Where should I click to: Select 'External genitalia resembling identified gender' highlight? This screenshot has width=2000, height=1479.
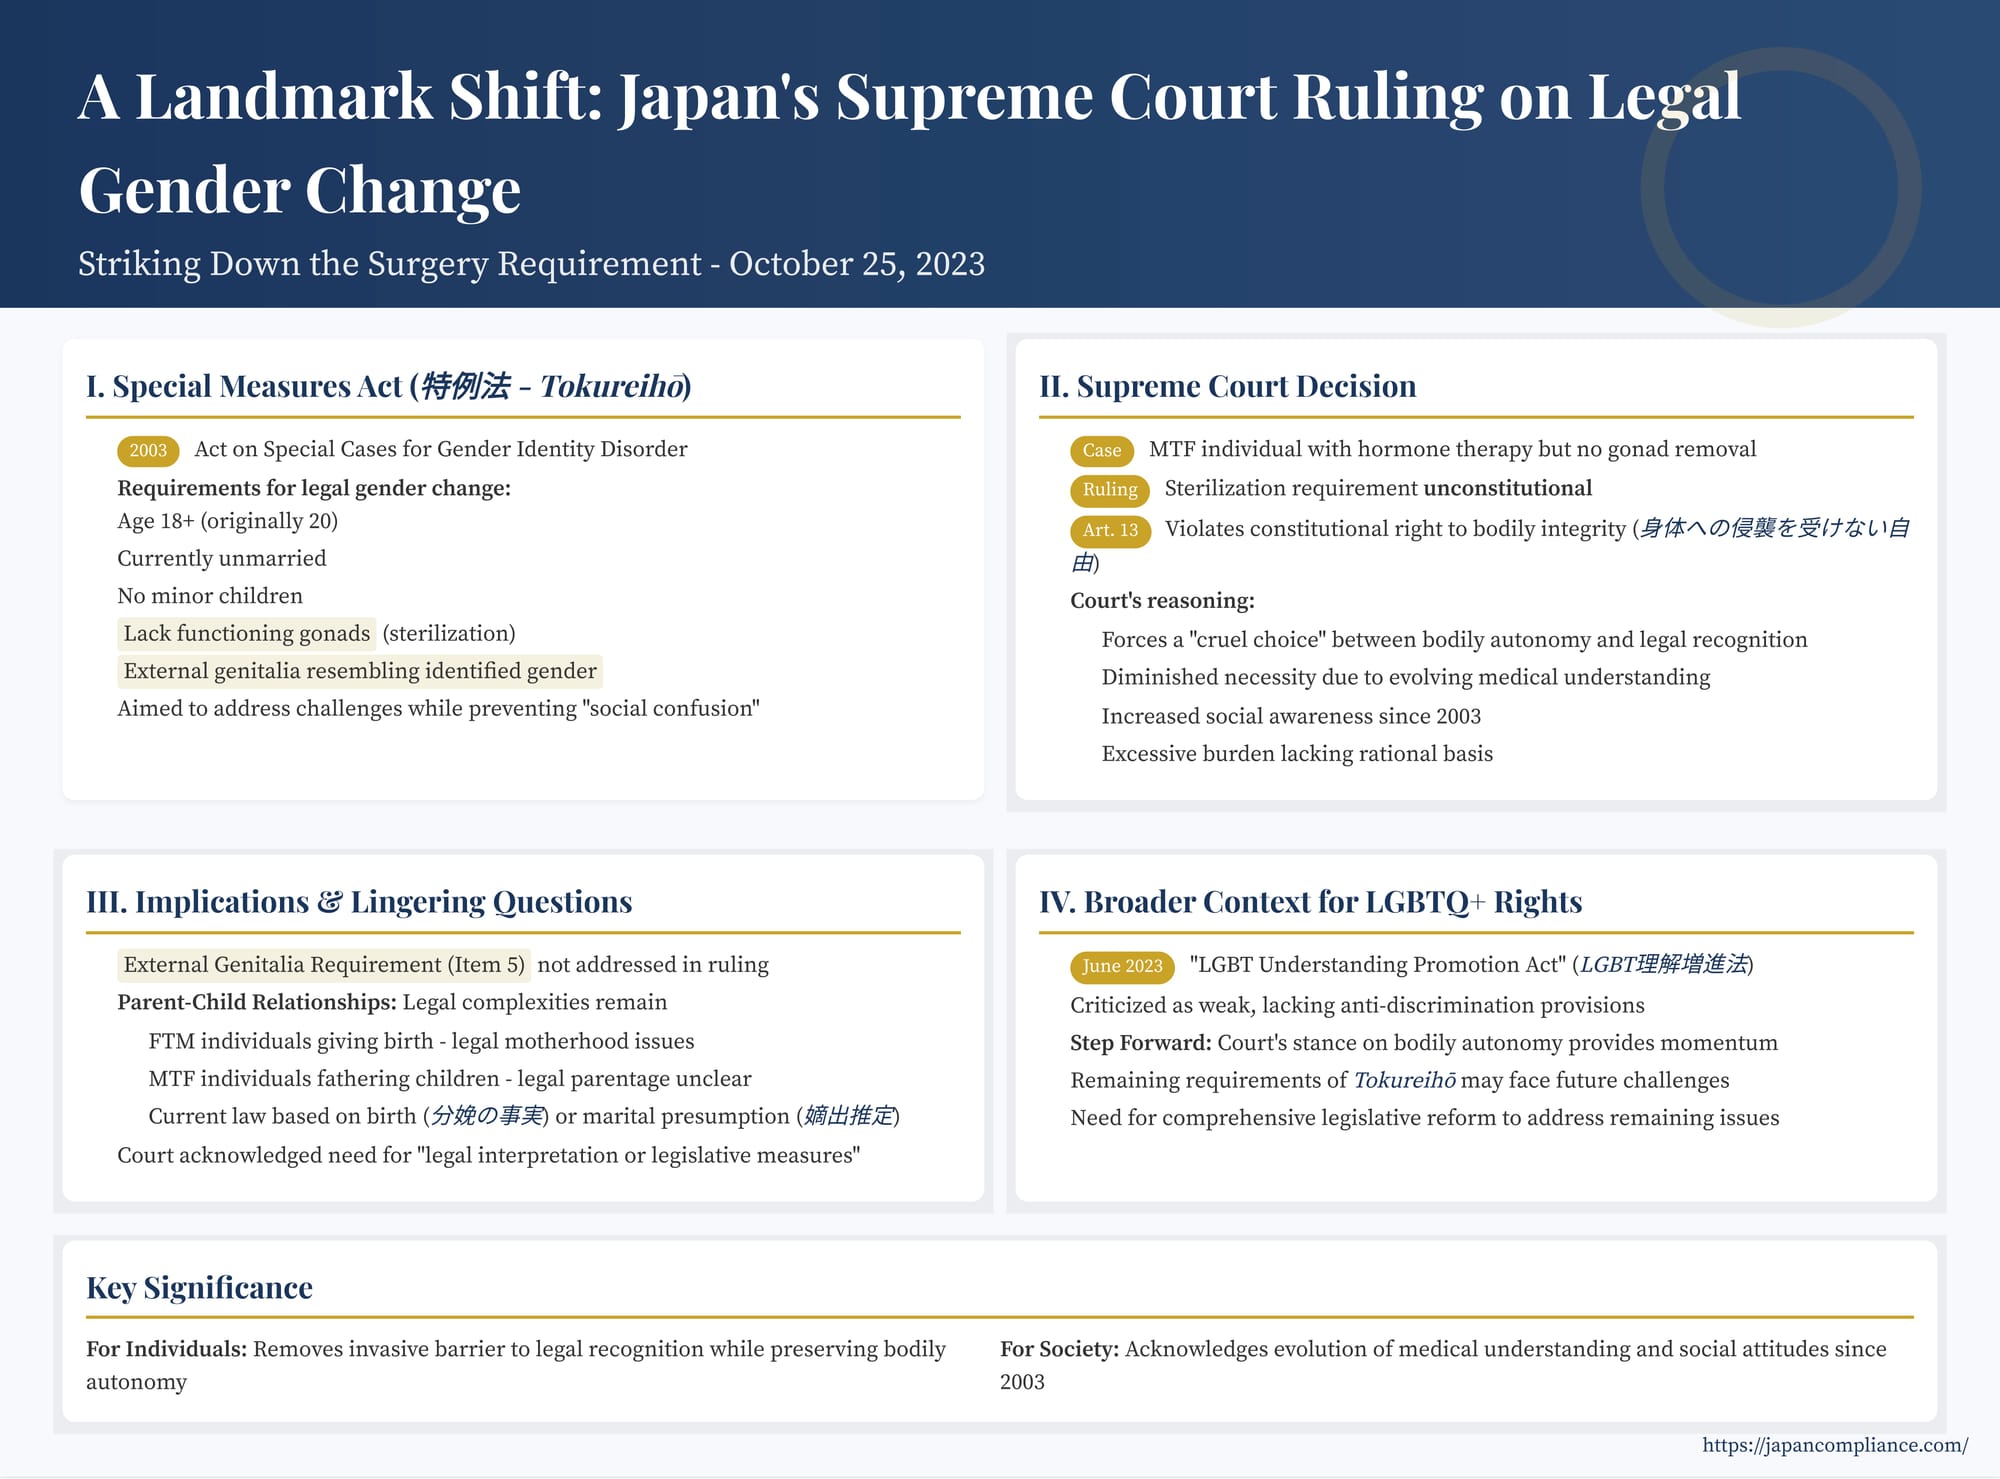360,670
